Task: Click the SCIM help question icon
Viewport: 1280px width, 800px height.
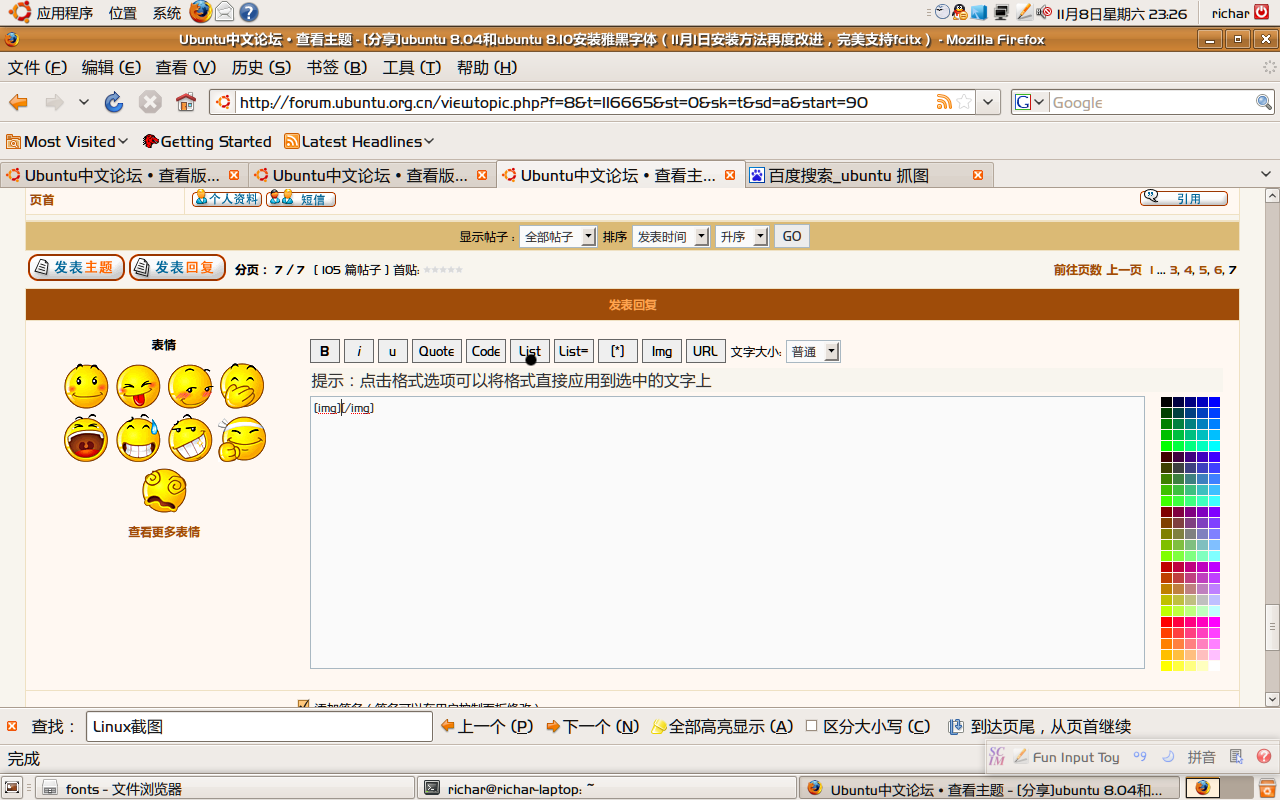Action: (1265, 757)
